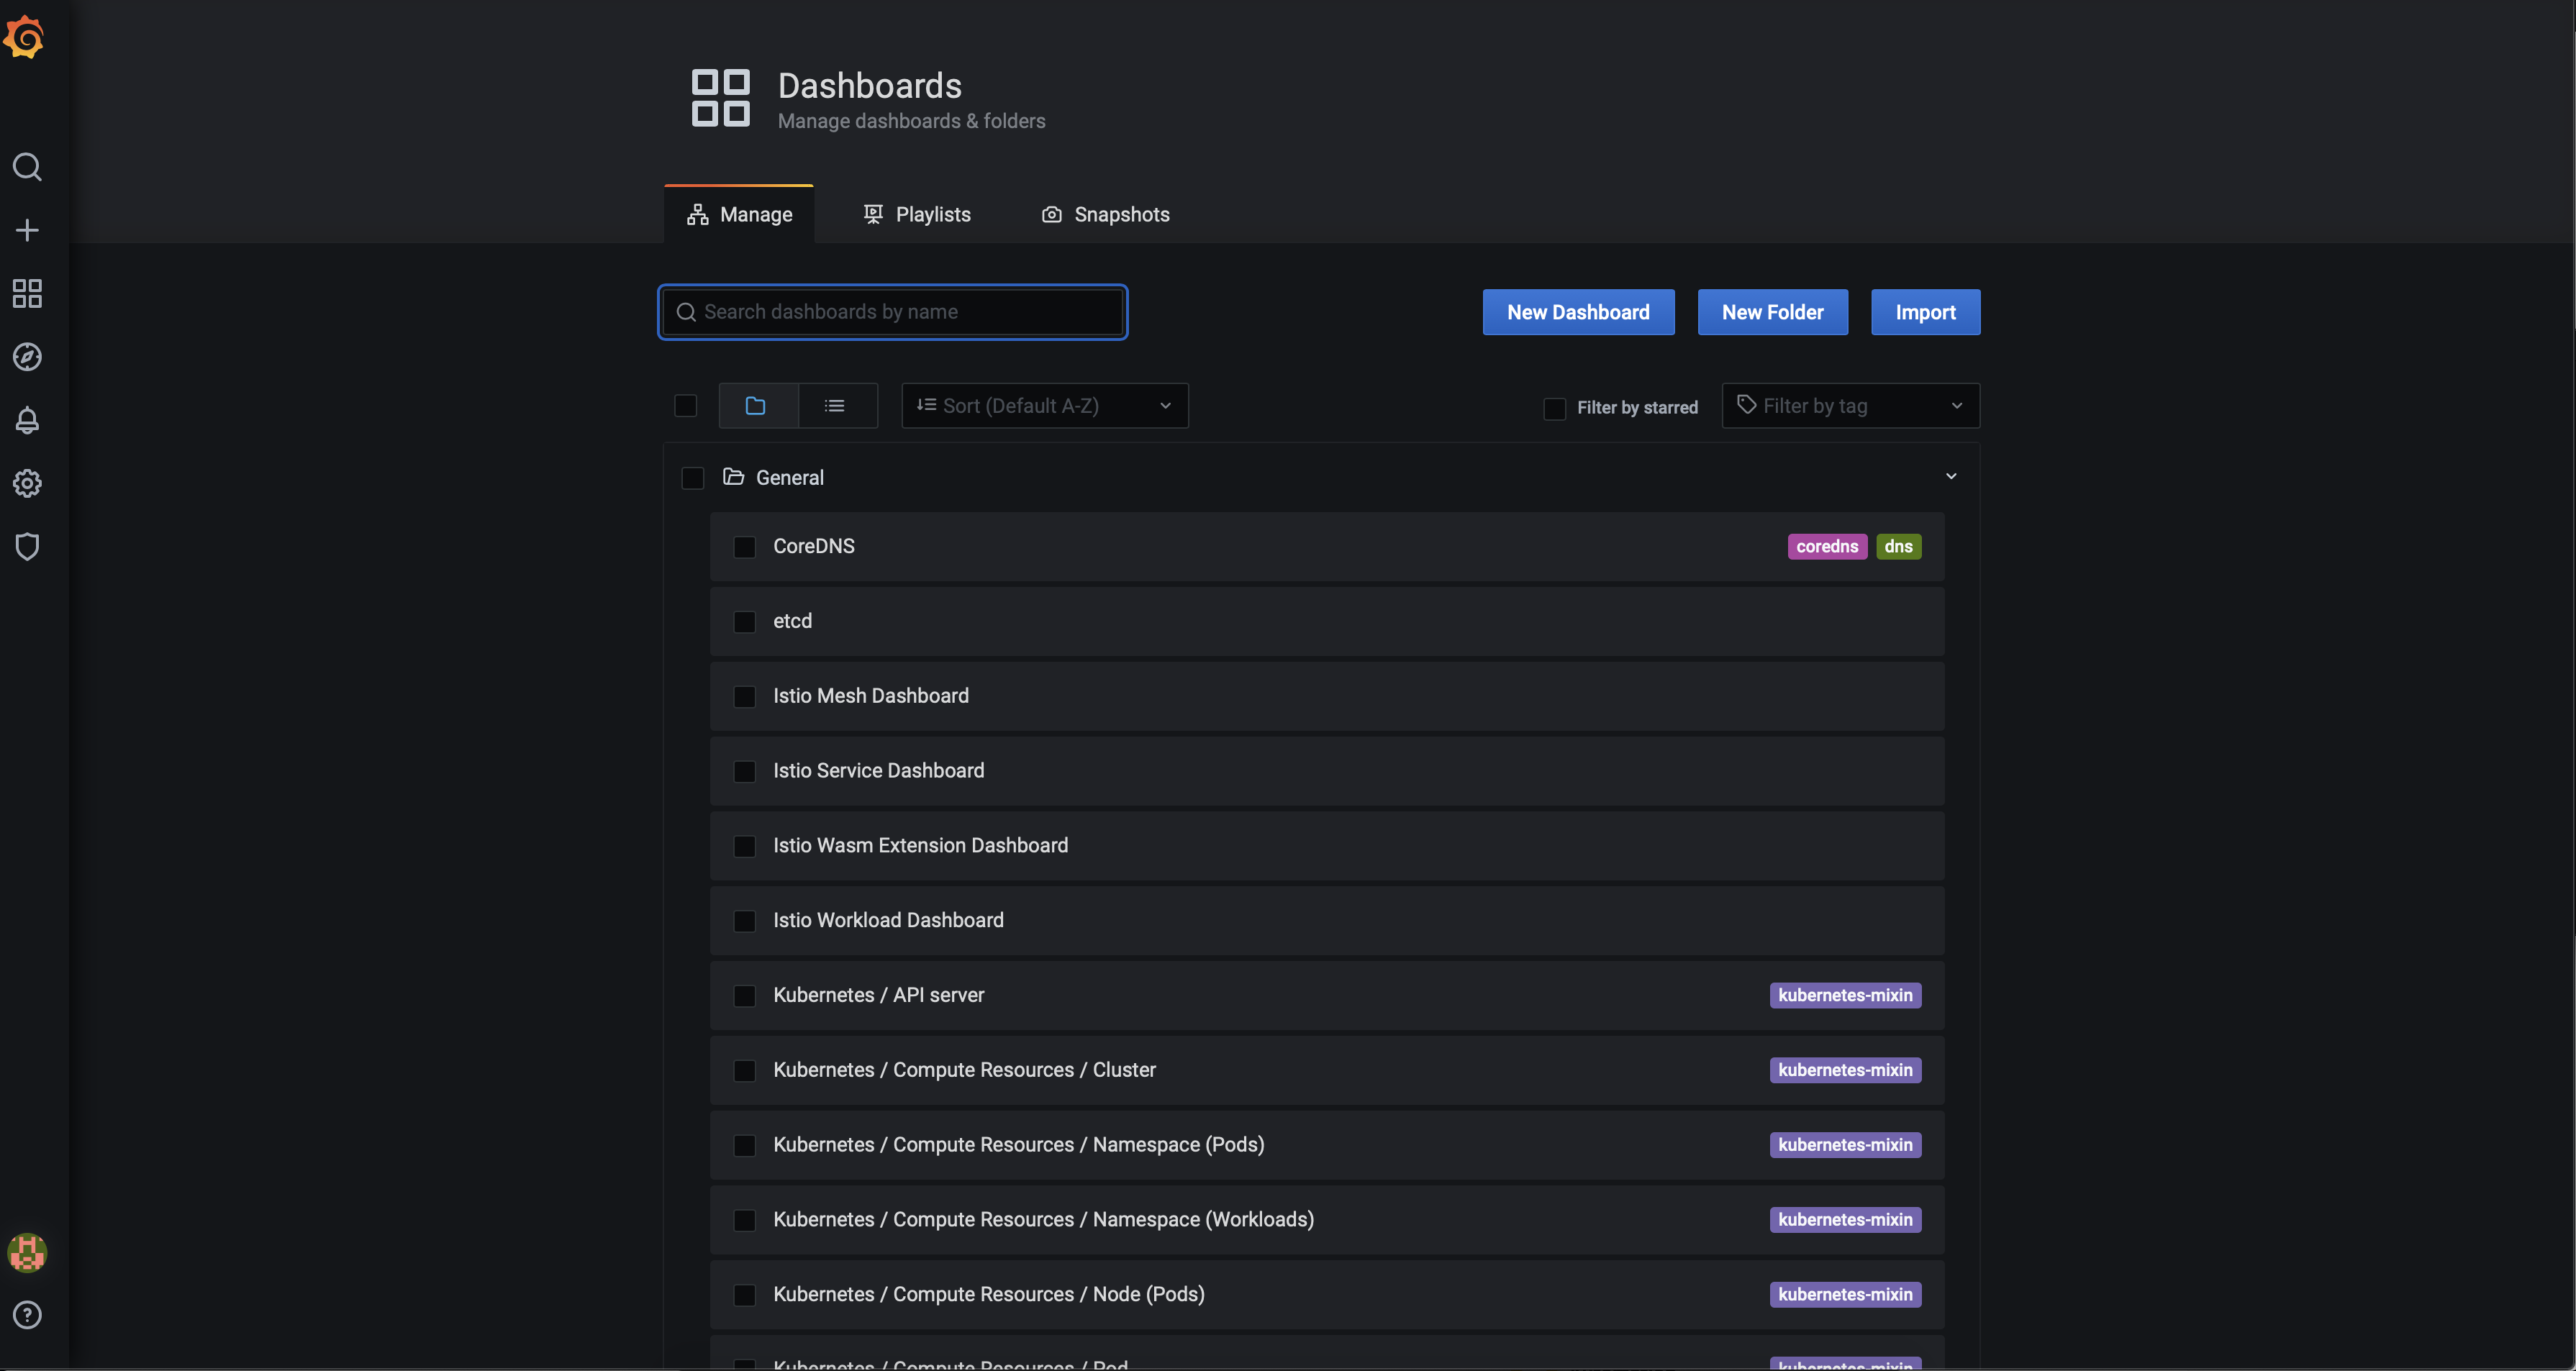Enable the Filter by starred checkbox
2576x1371 pixels.
[x=1554, y=408]
